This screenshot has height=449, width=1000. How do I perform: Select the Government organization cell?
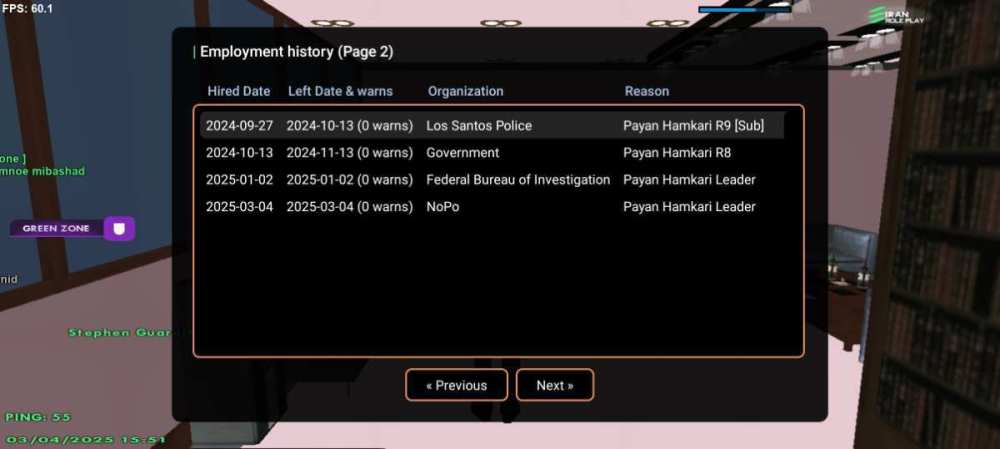pyautogui.click(x=463, y=153)
